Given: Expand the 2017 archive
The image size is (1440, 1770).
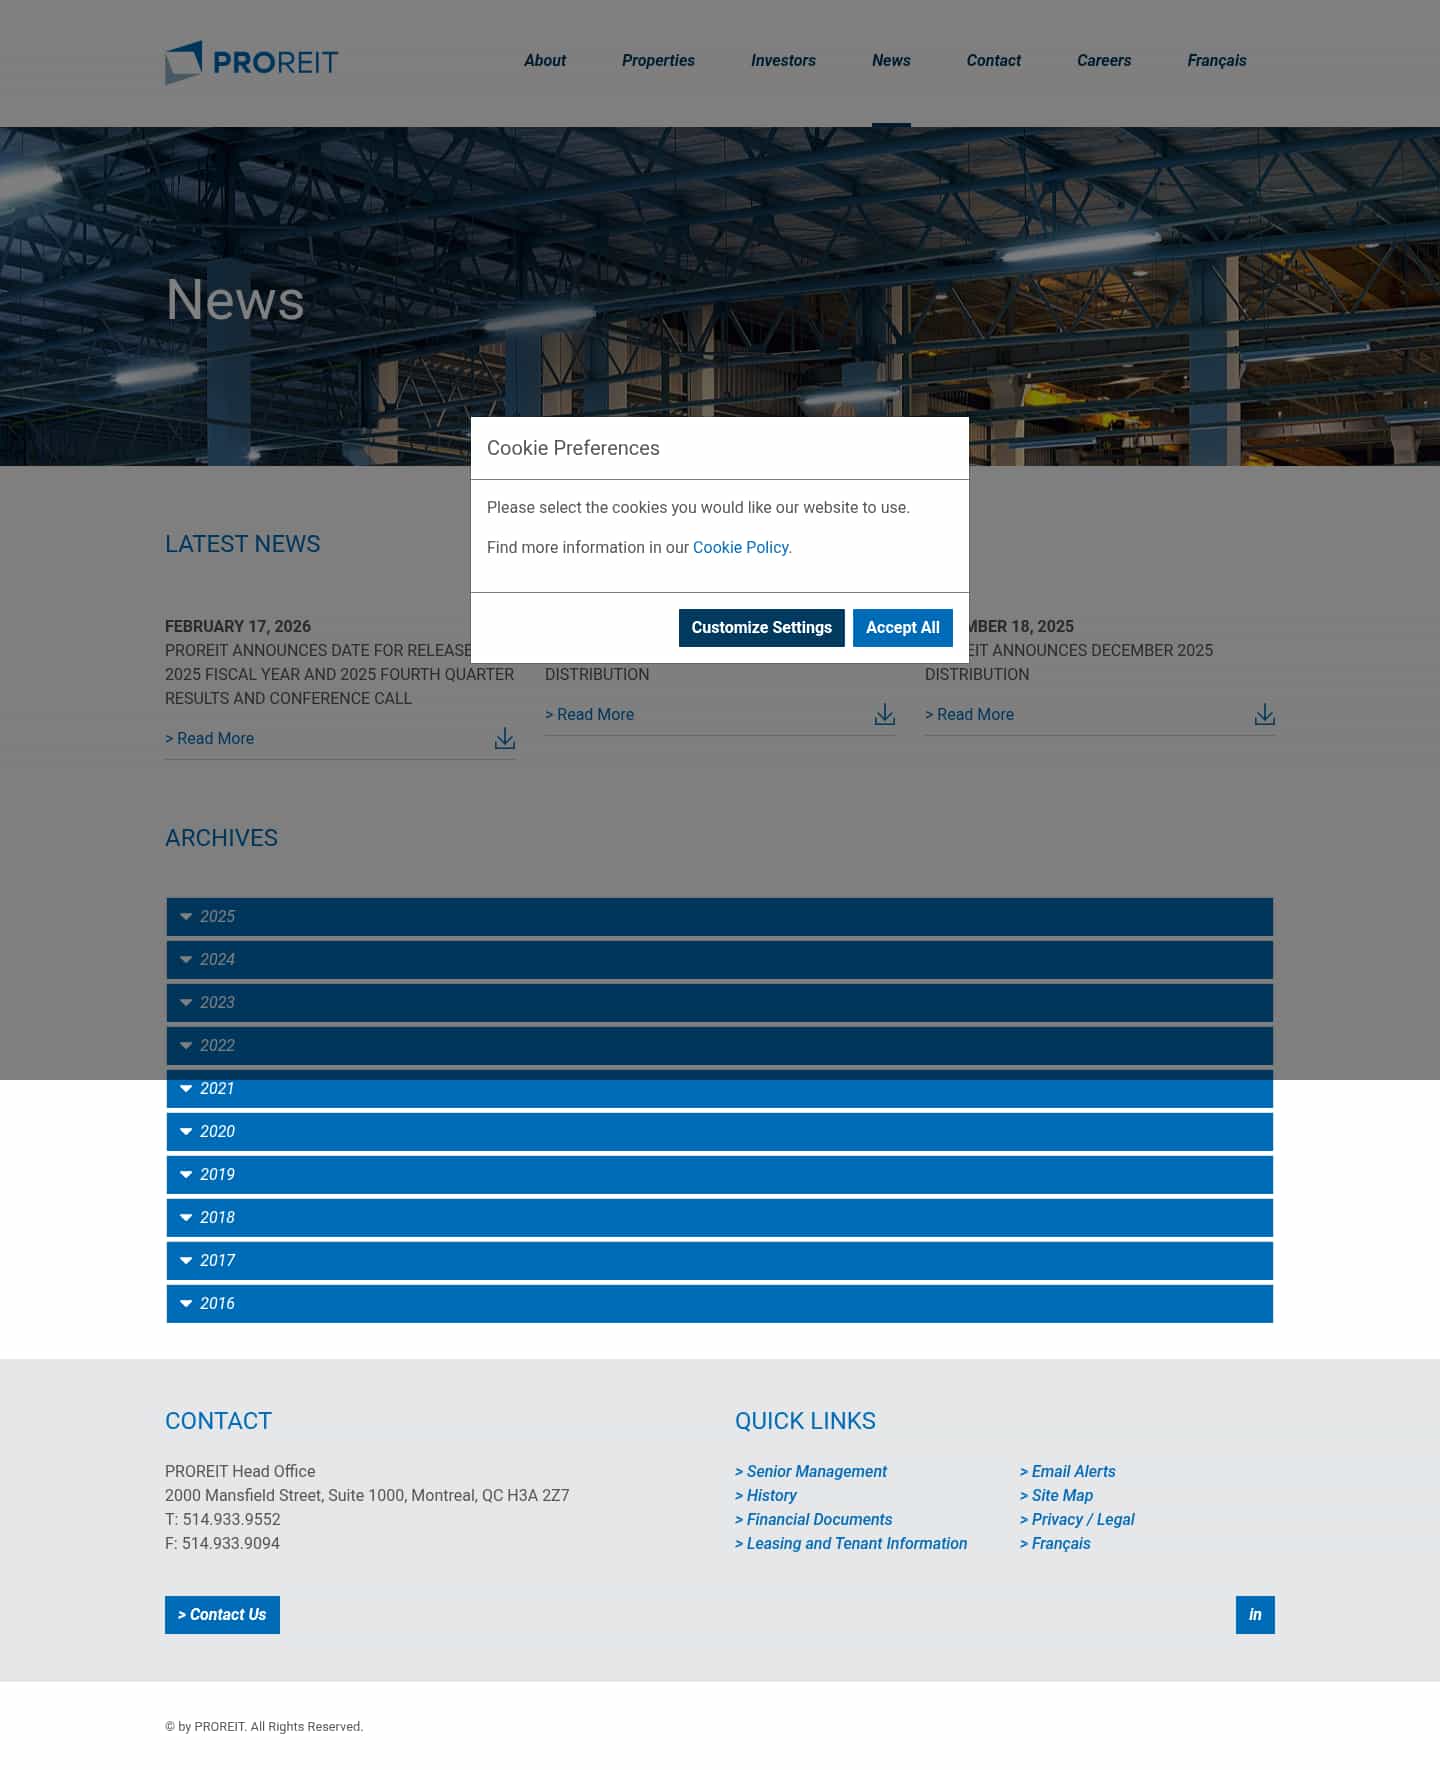Looking at the screenshot, I should [720, 1261].
